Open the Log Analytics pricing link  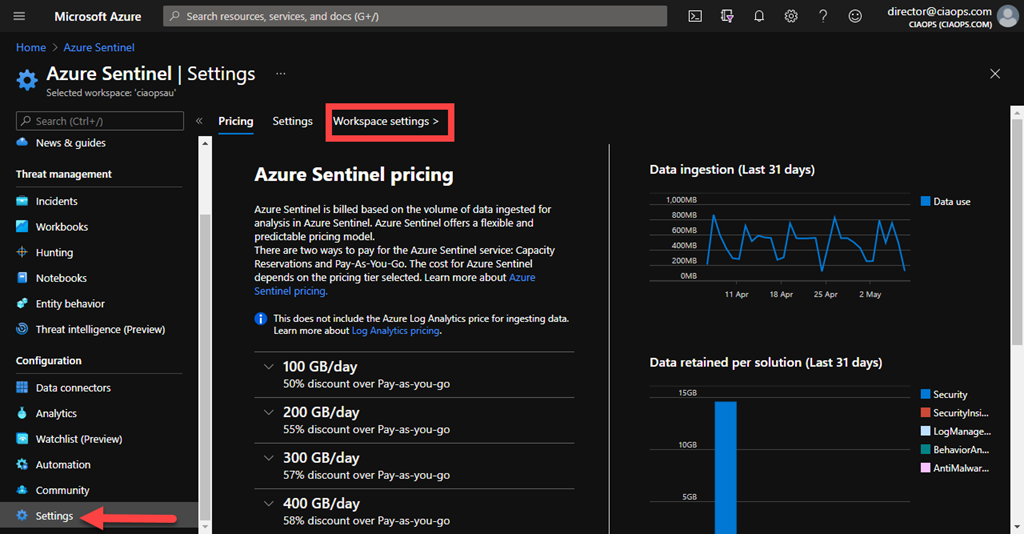tap(395, 330)
